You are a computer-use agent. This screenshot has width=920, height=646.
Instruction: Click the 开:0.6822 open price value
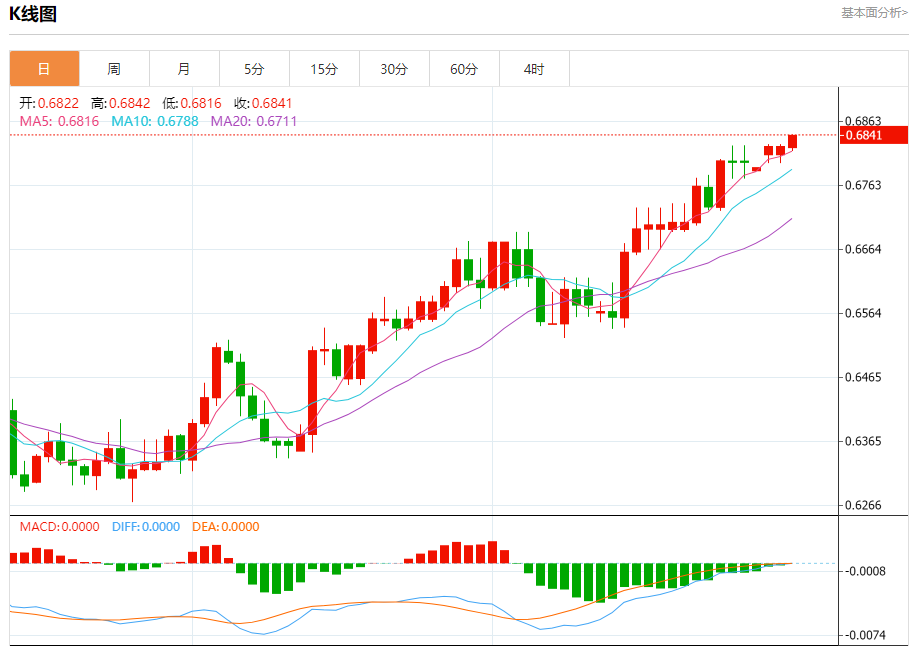(49, 103)
